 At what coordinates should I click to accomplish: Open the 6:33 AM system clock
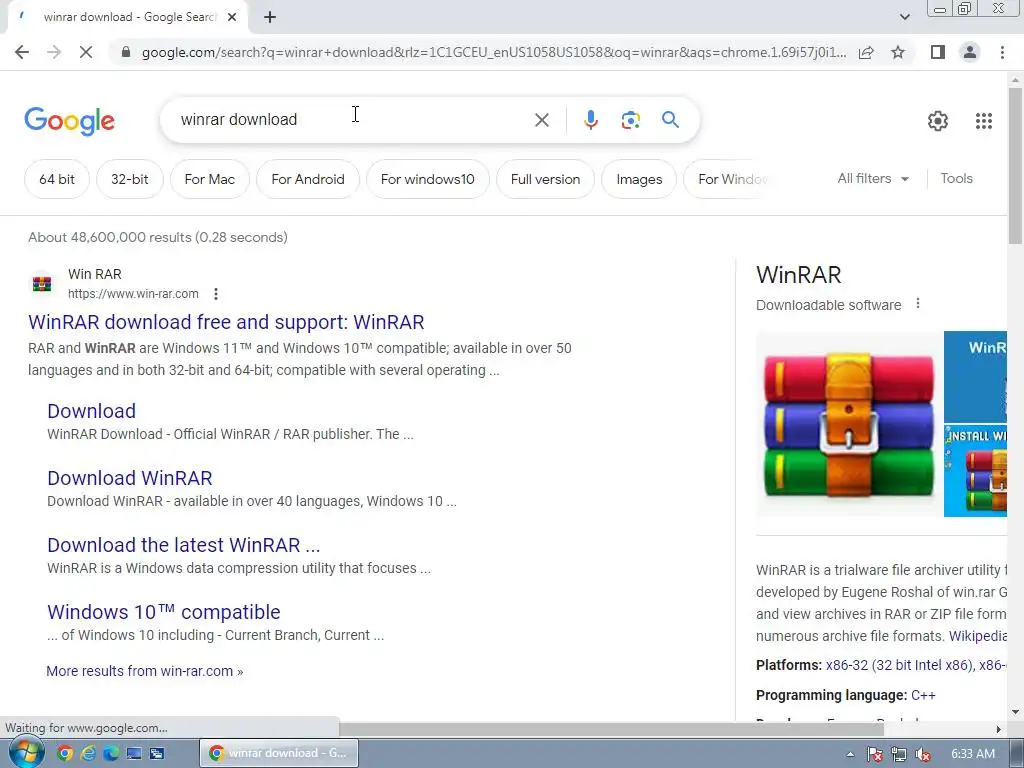tap(972, 754)
